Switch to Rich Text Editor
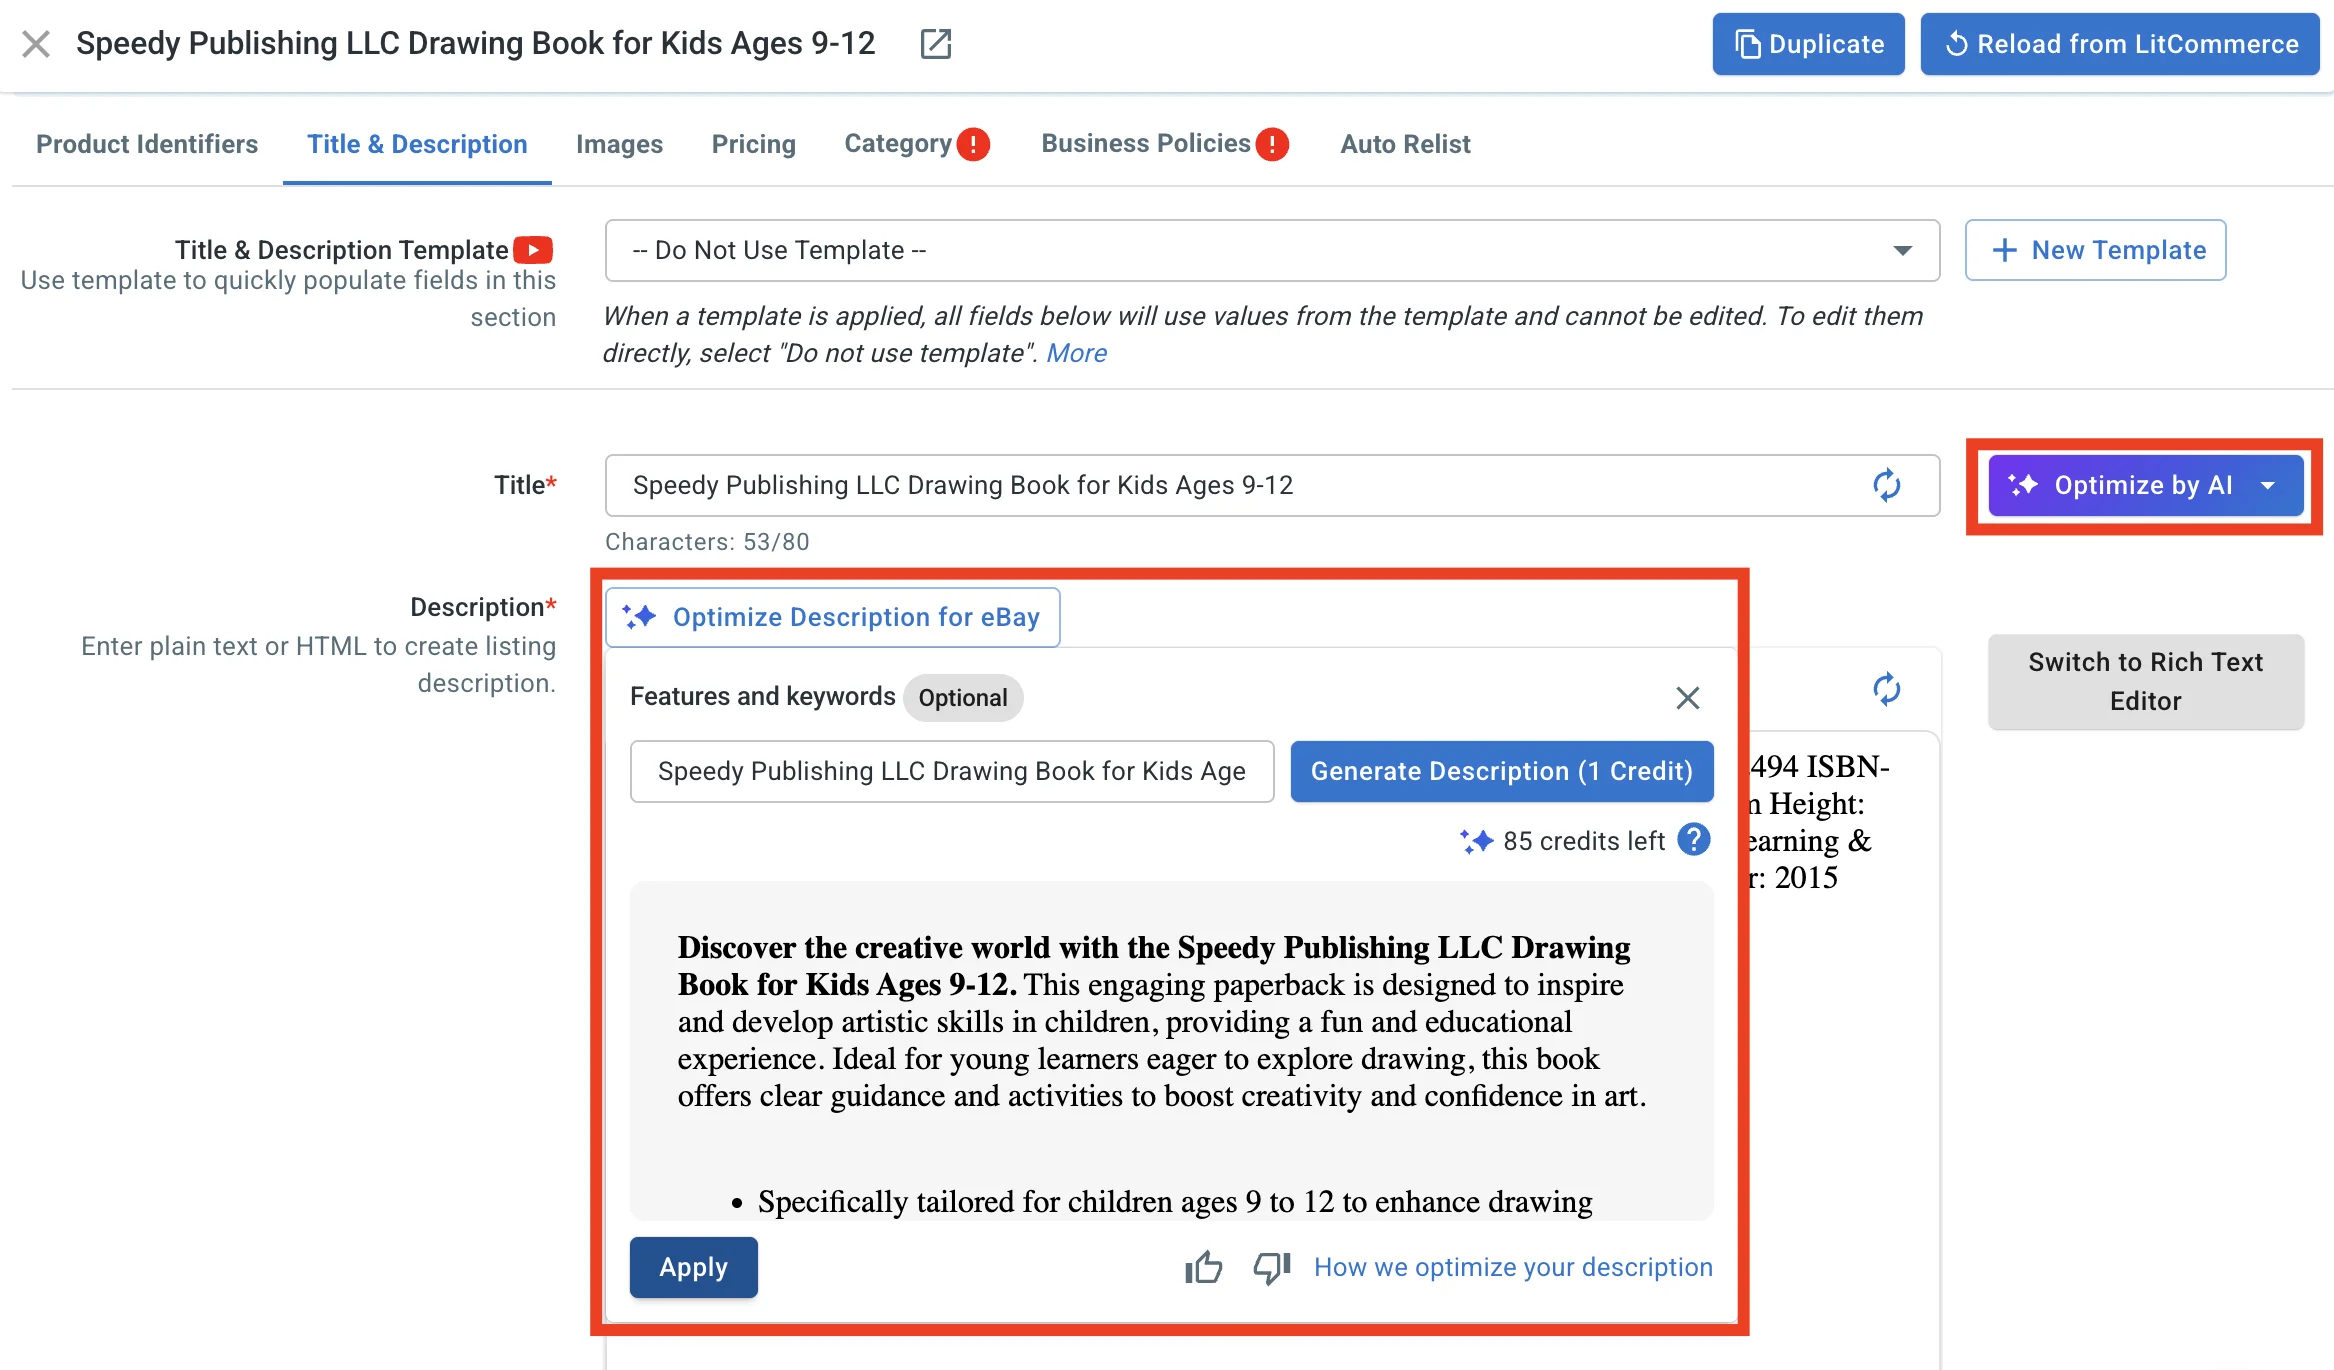2334x1370 pixels. 2145,681
